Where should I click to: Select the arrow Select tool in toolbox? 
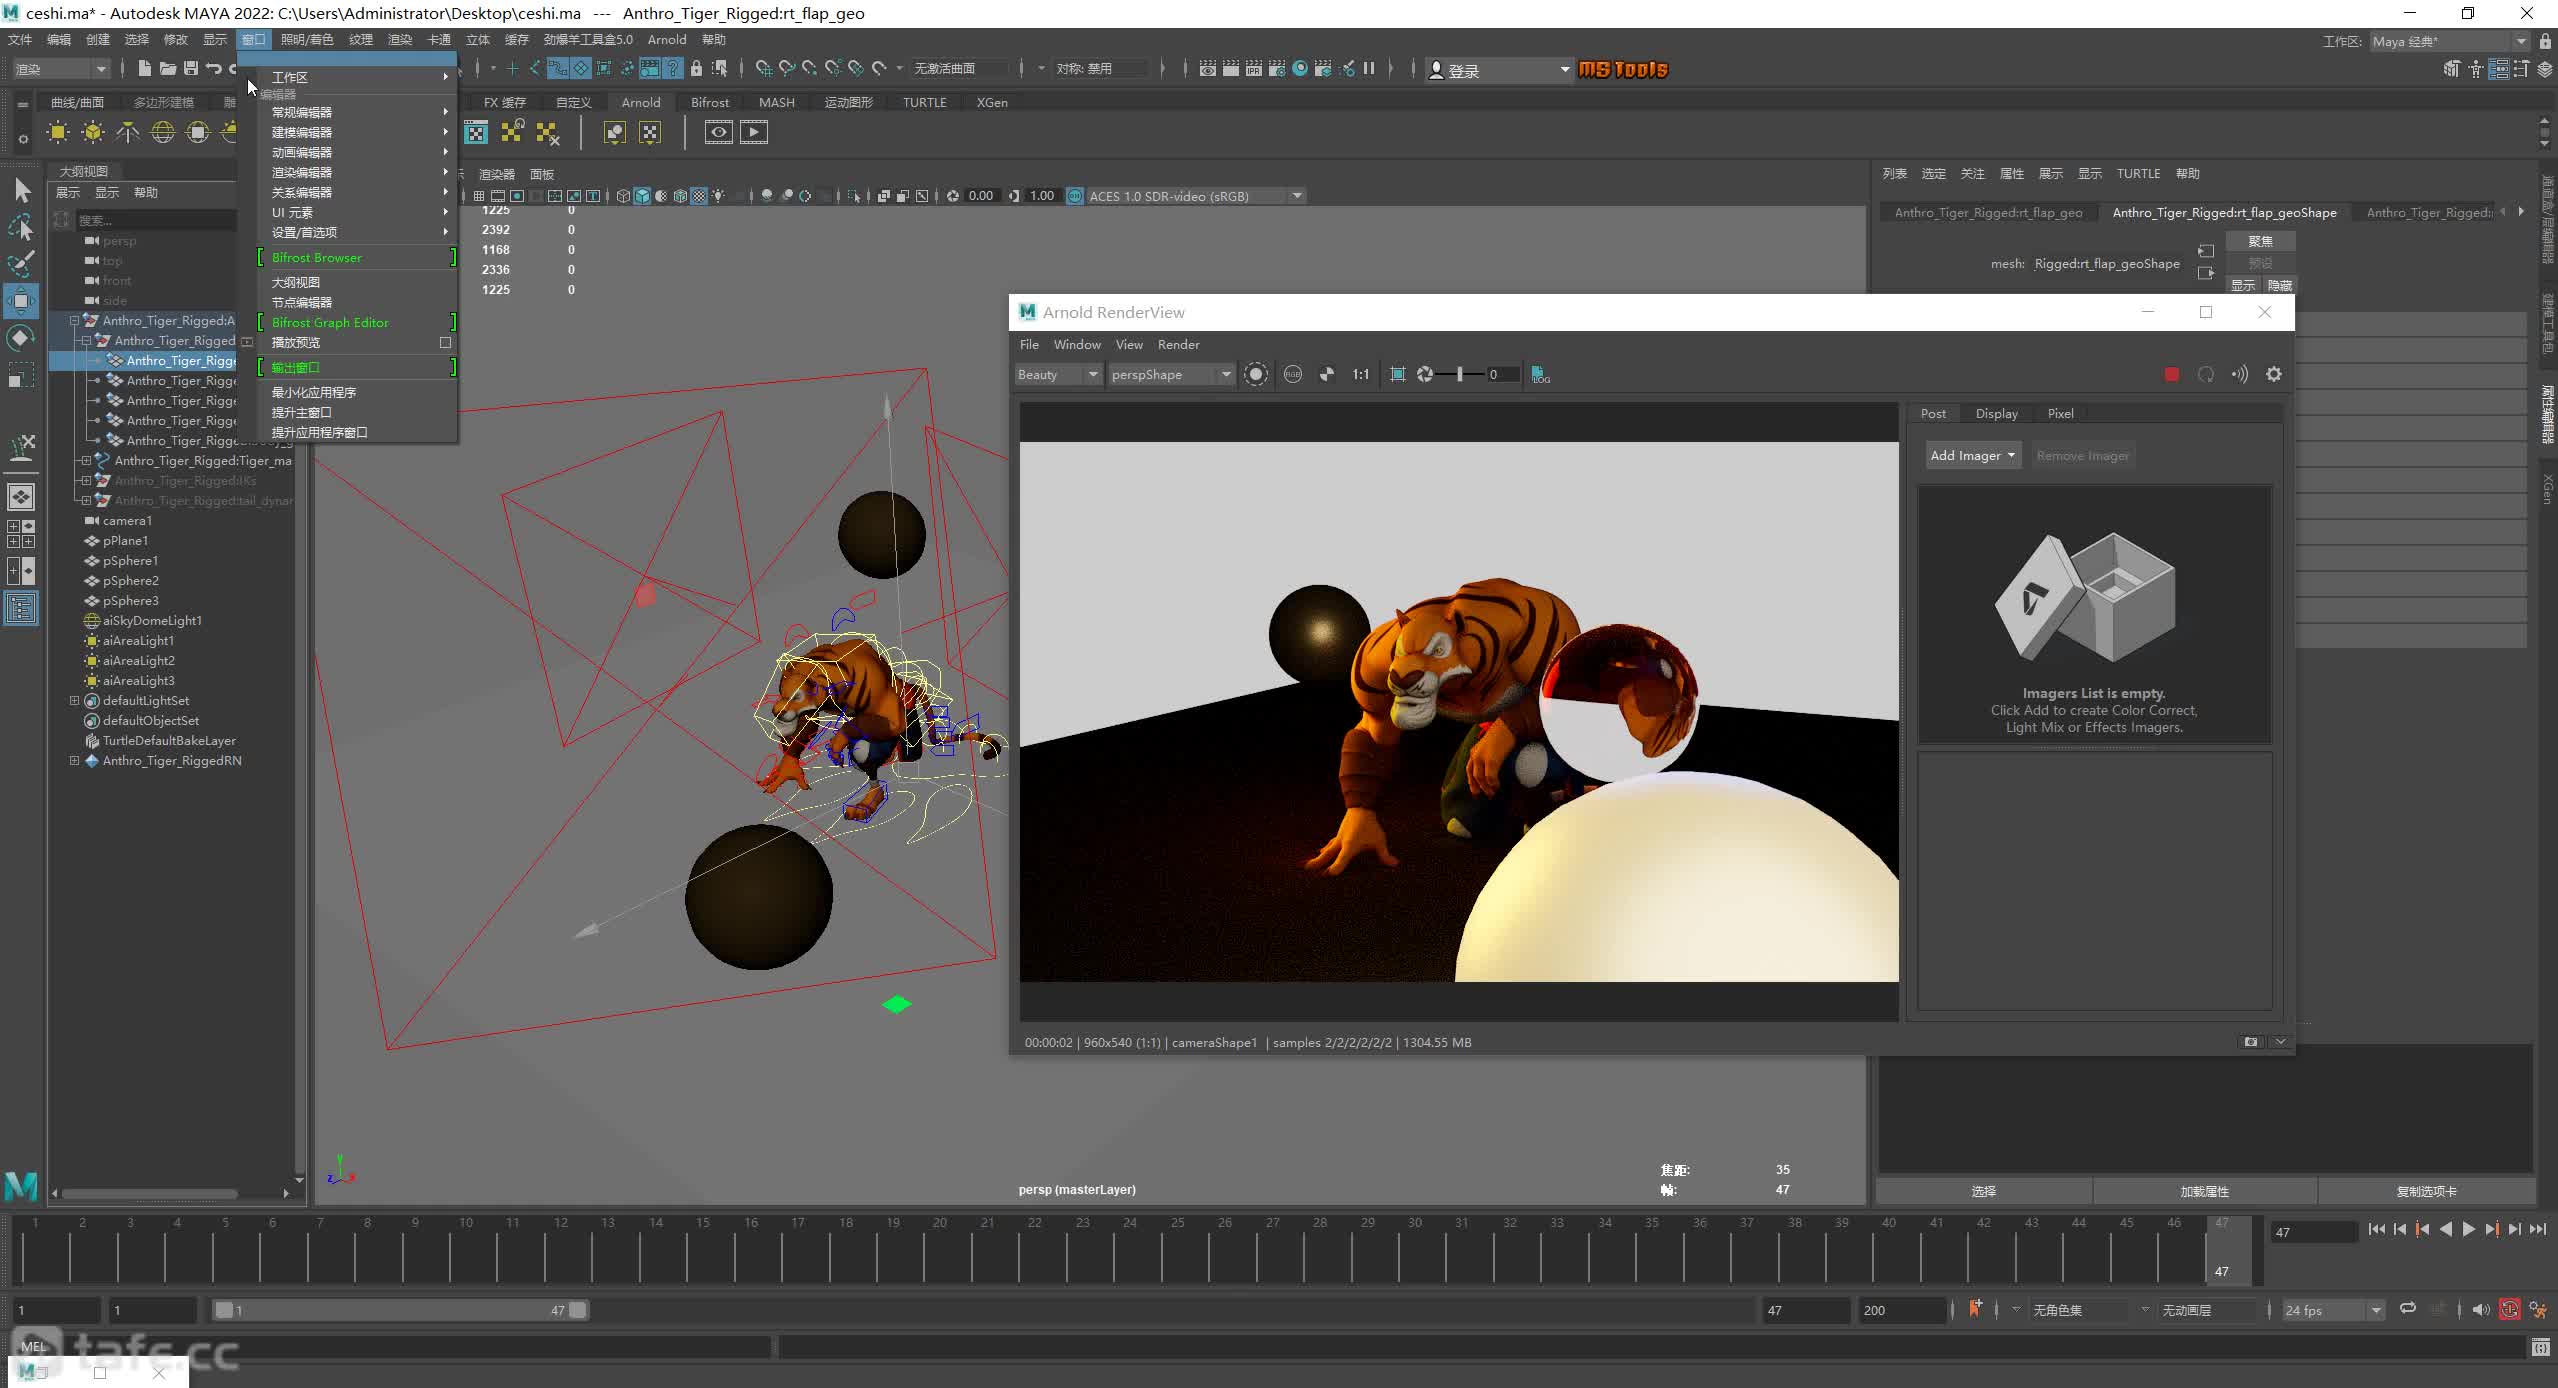(22, 190)
